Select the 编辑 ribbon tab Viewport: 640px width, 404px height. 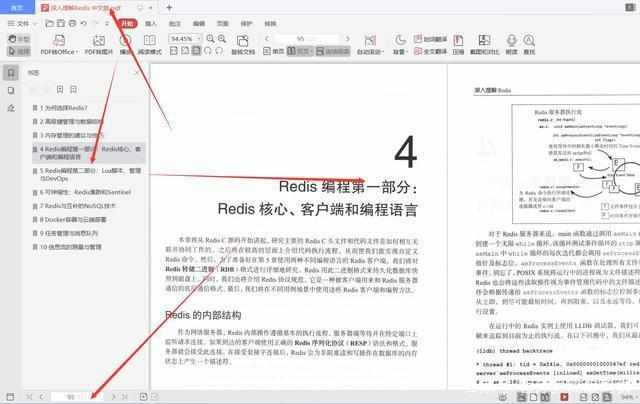click(199, 24)
